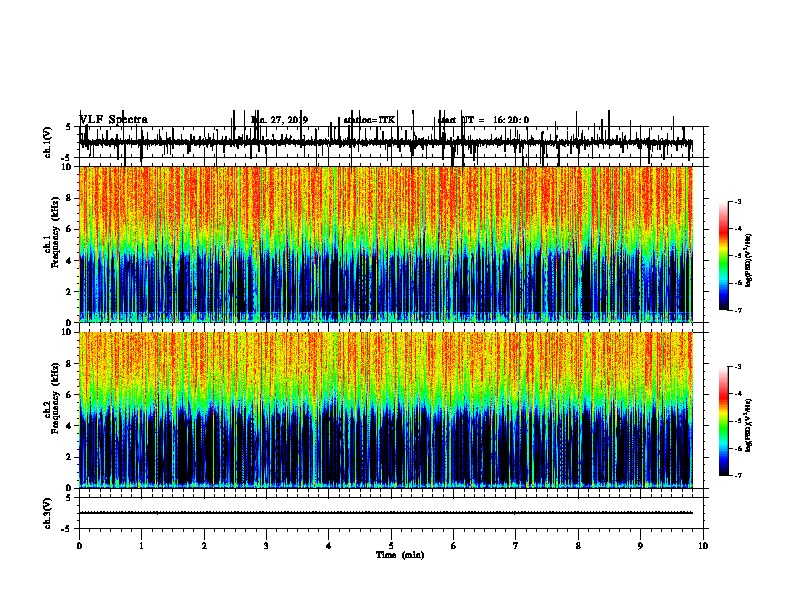This screenshot has width=792, height=612.
Task: Click the date label "27, 2019"
Action: (x=286, y=120)
